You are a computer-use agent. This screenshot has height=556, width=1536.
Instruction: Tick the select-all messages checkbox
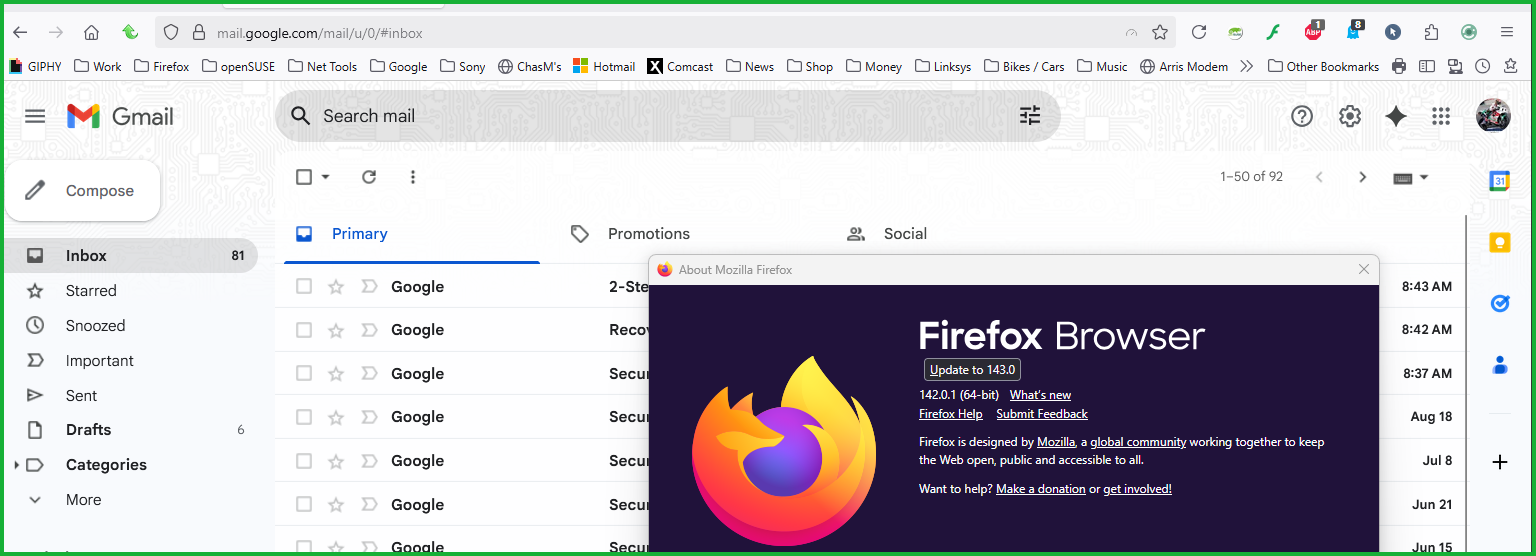click(304, 177)
